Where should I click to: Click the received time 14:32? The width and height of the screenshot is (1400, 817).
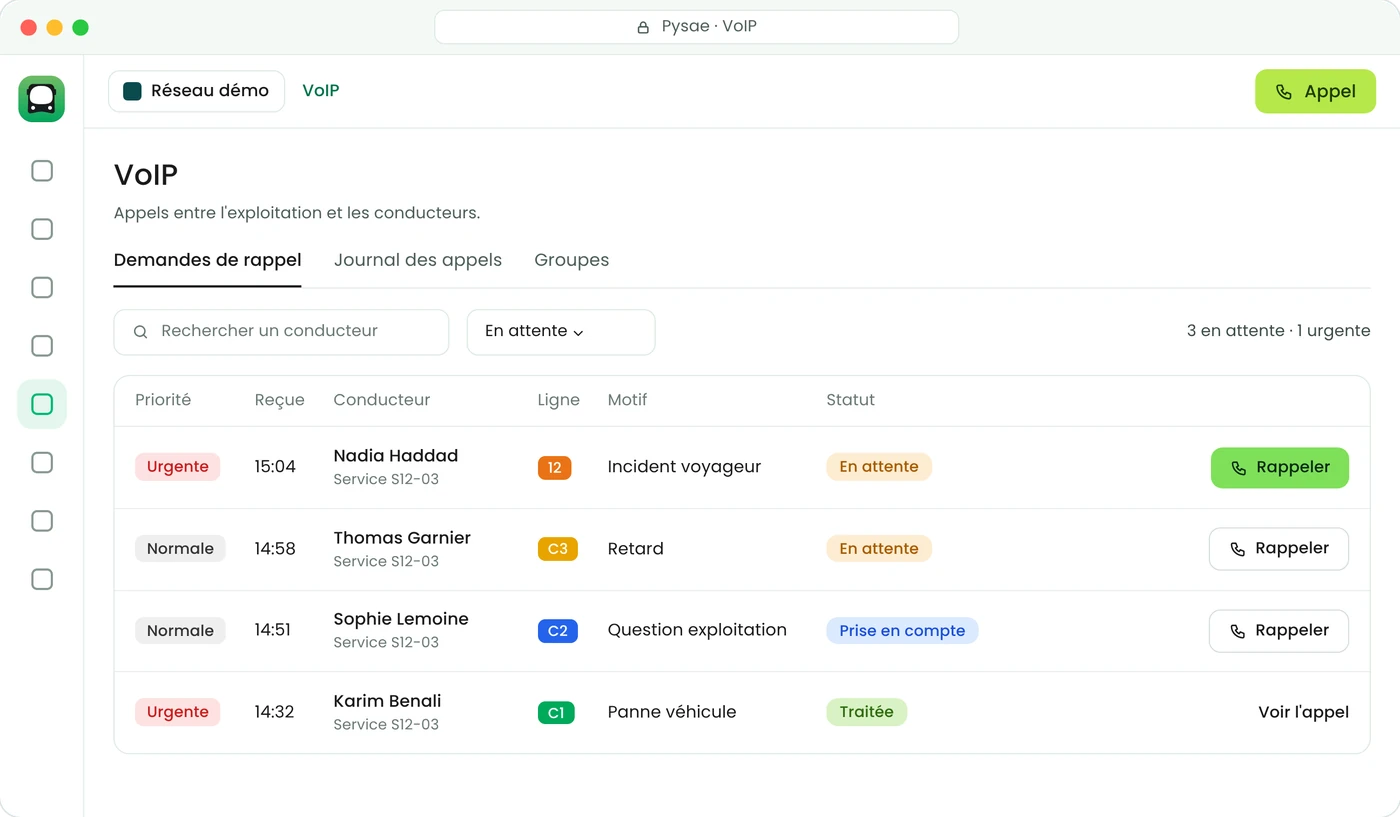click(274, 713)
